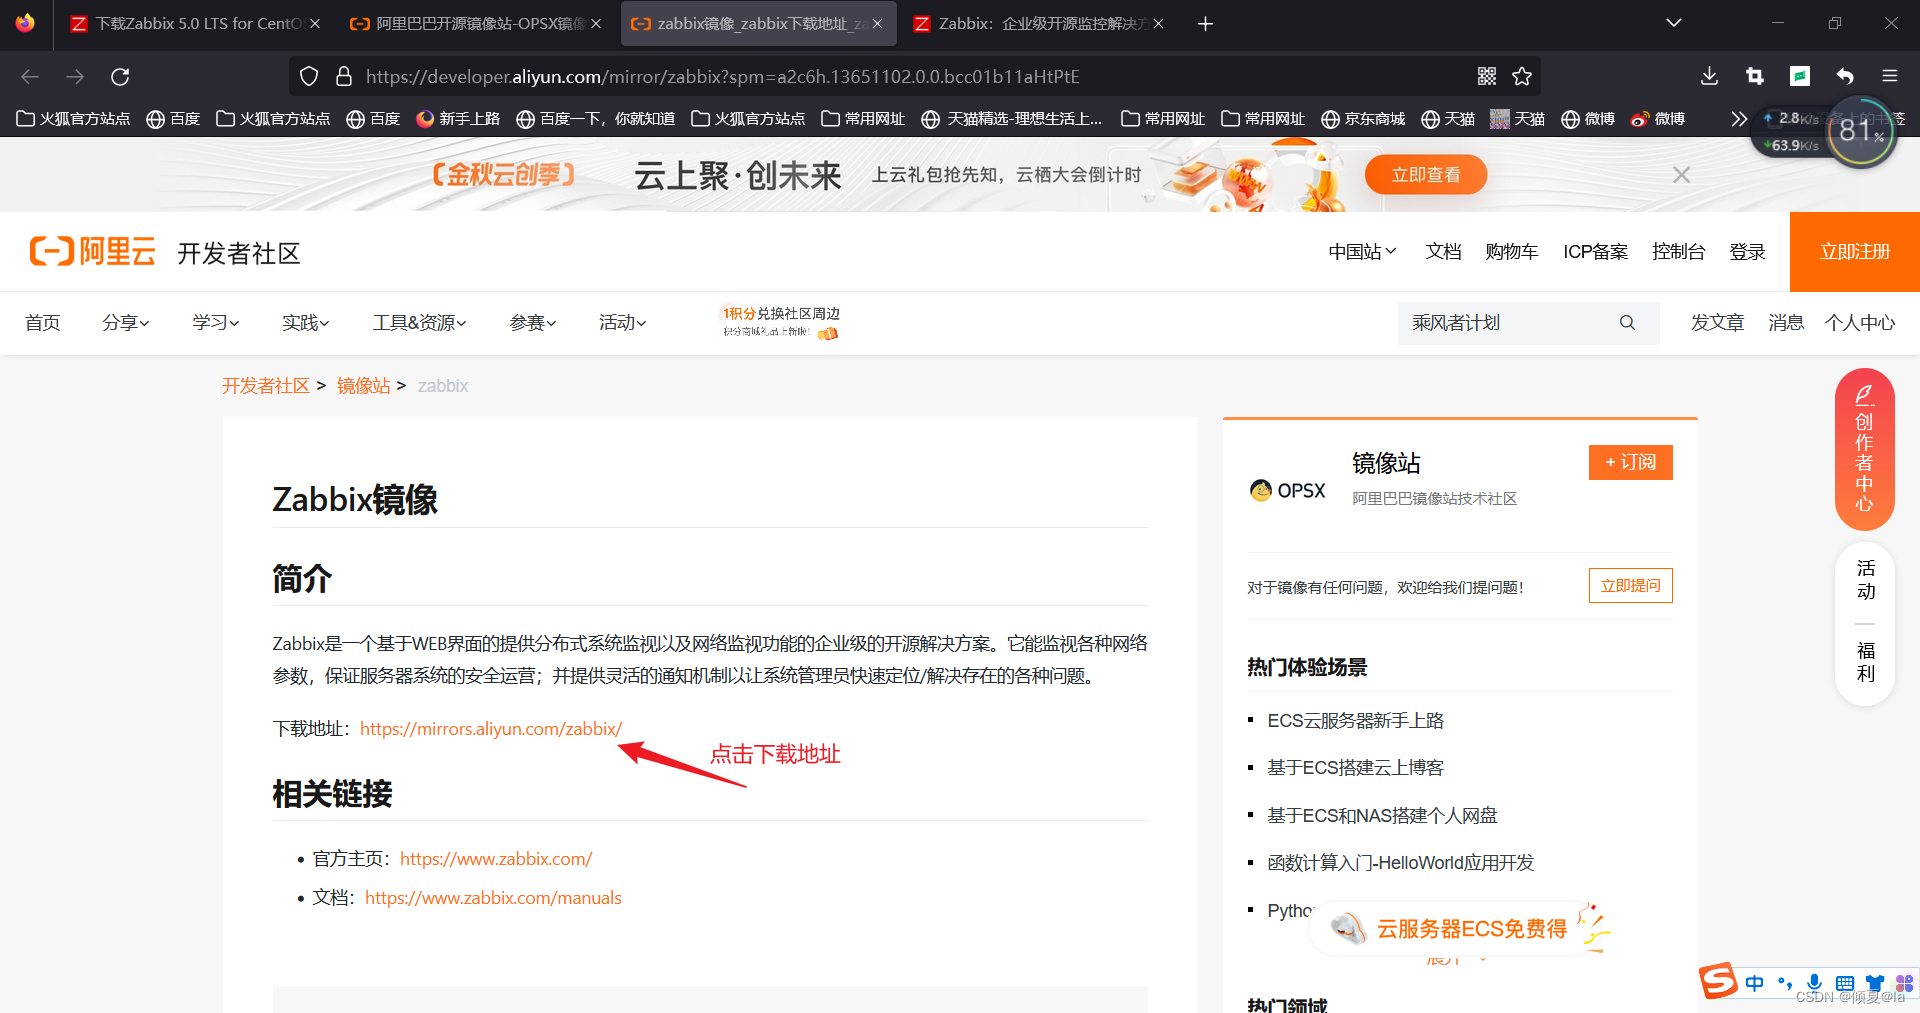
Task: Switch to the 阿里巴巴开源镜像站 tab
Action: (474, 24)
